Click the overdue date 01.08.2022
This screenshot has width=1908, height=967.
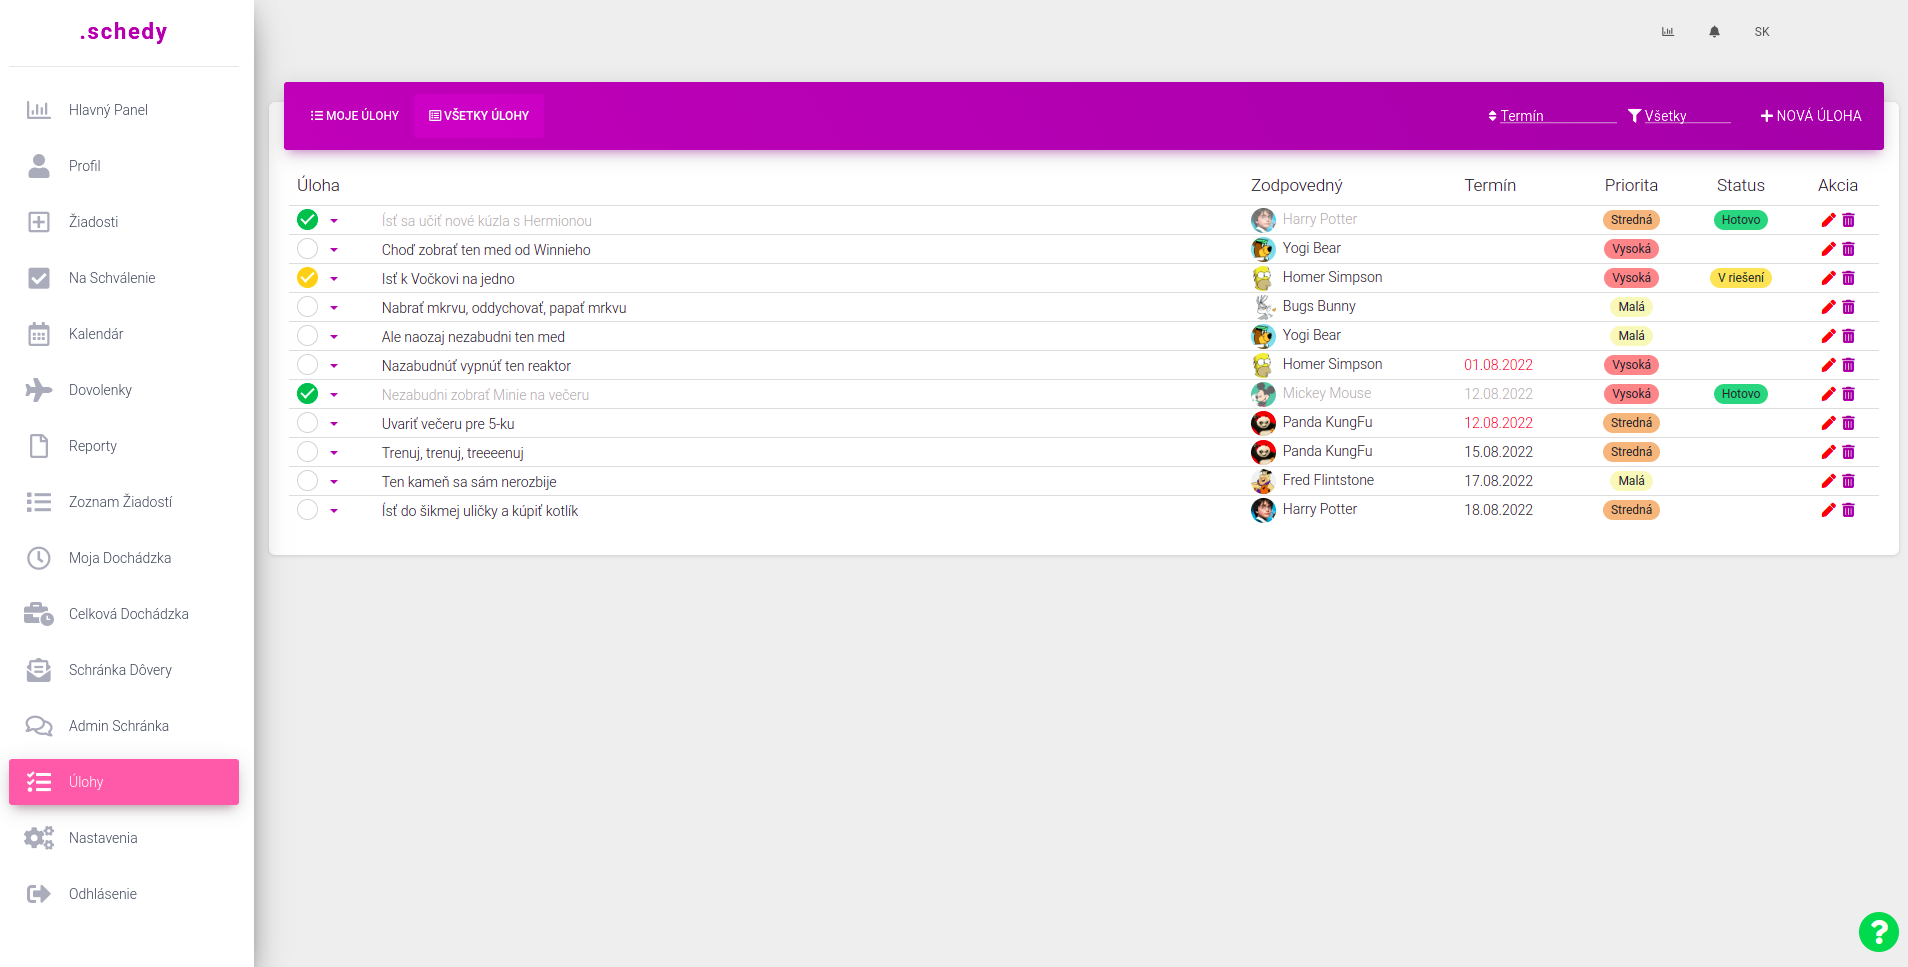point(1498,365)
